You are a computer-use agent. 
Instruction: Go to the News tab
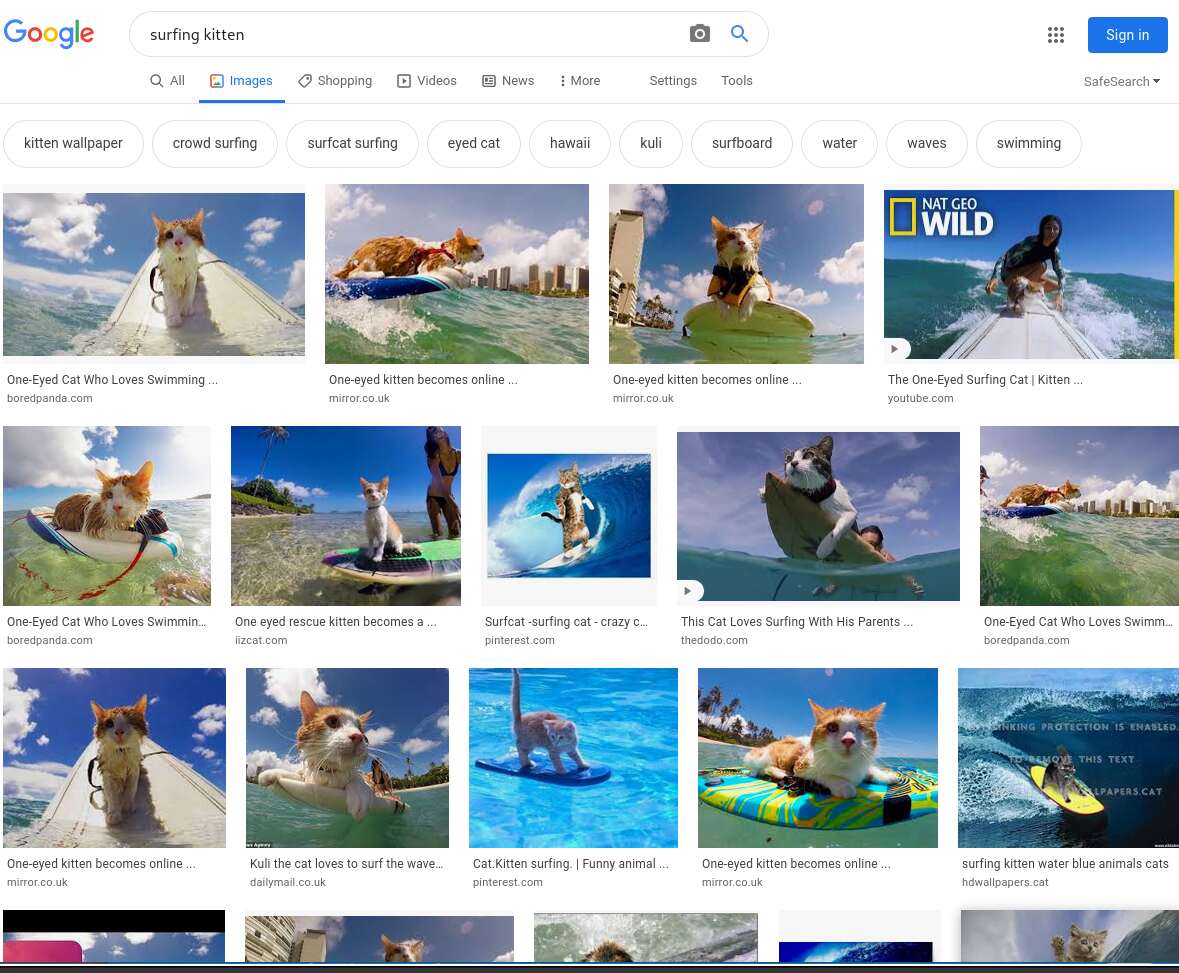(508, 80)
